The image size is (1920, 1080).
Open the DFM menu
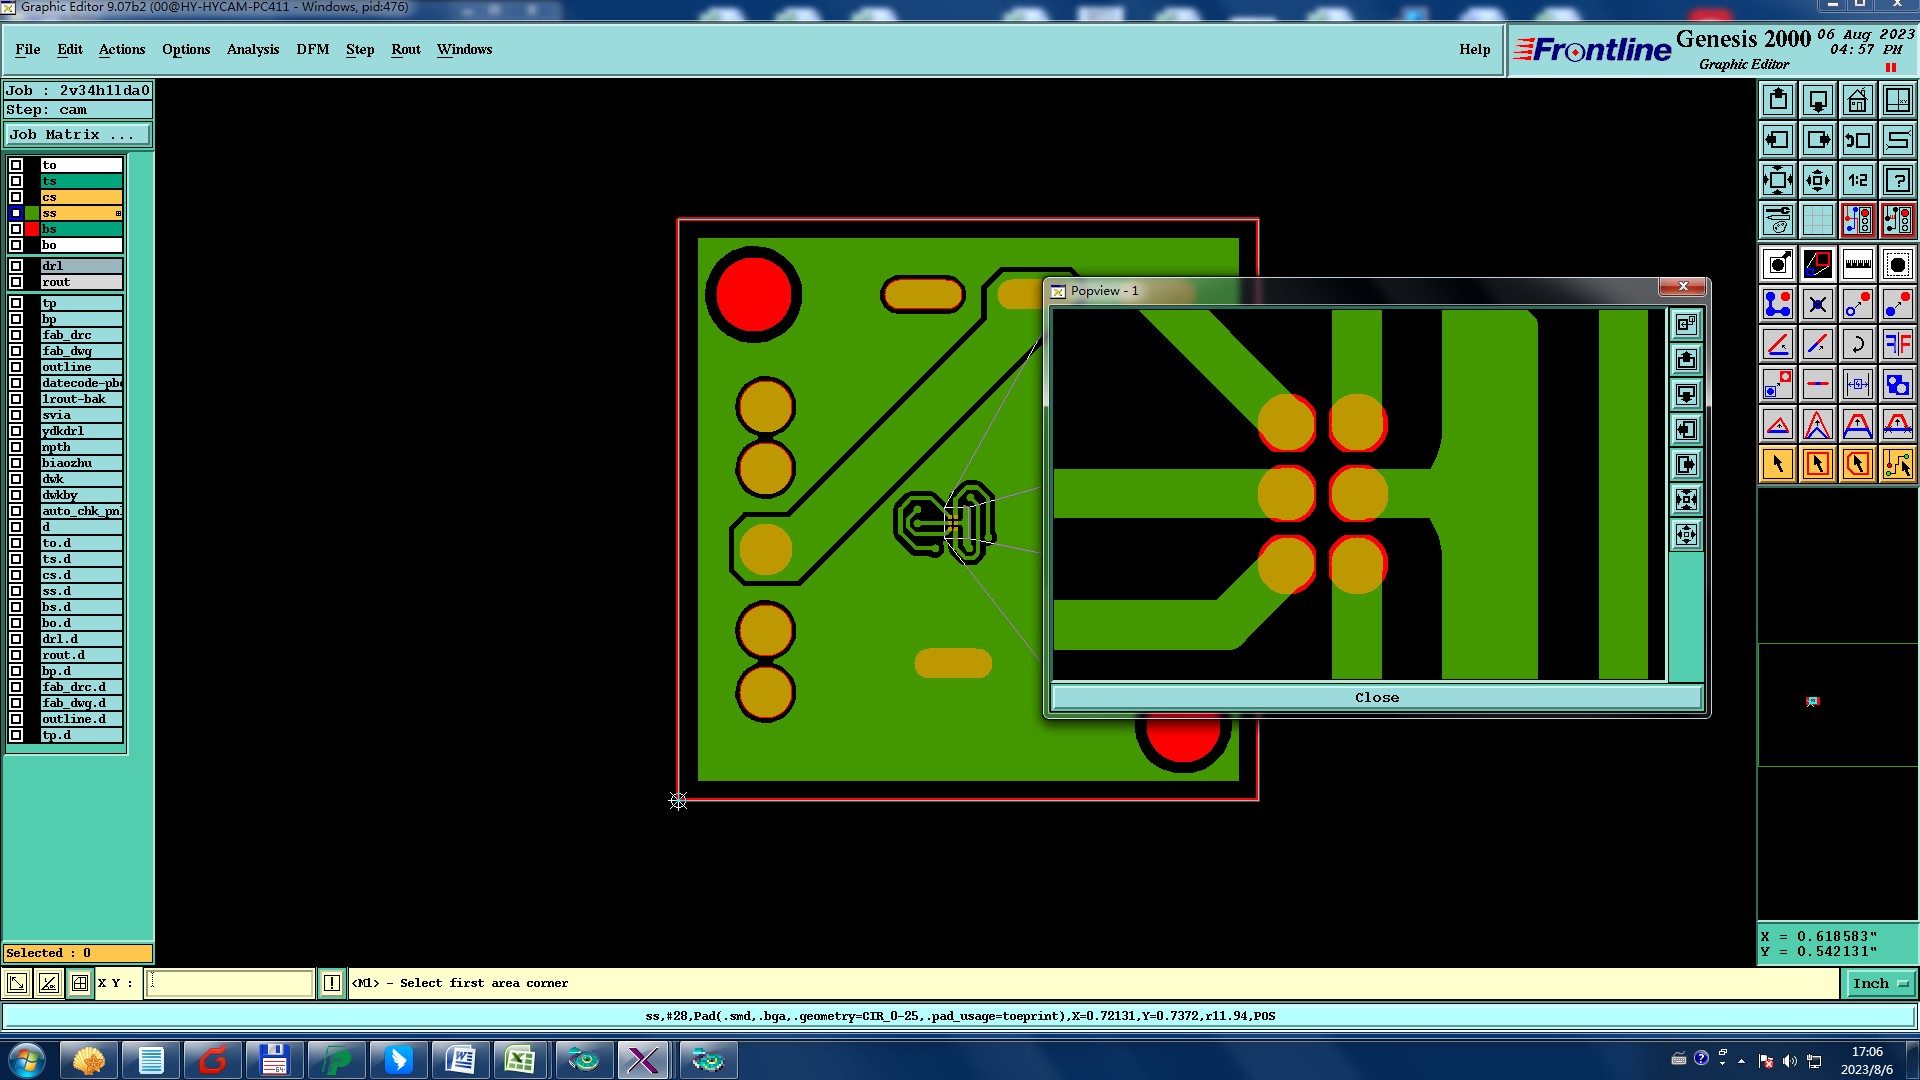(x=312, y=50)
